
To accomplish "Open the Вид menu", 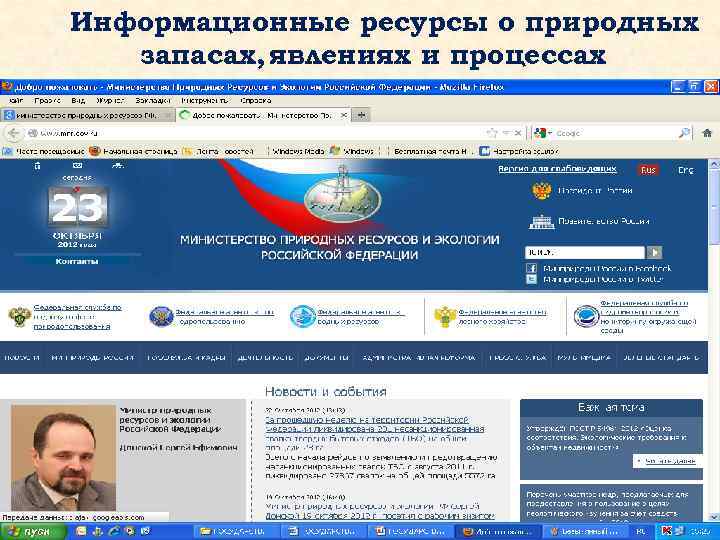I will (x=78, y=101).
